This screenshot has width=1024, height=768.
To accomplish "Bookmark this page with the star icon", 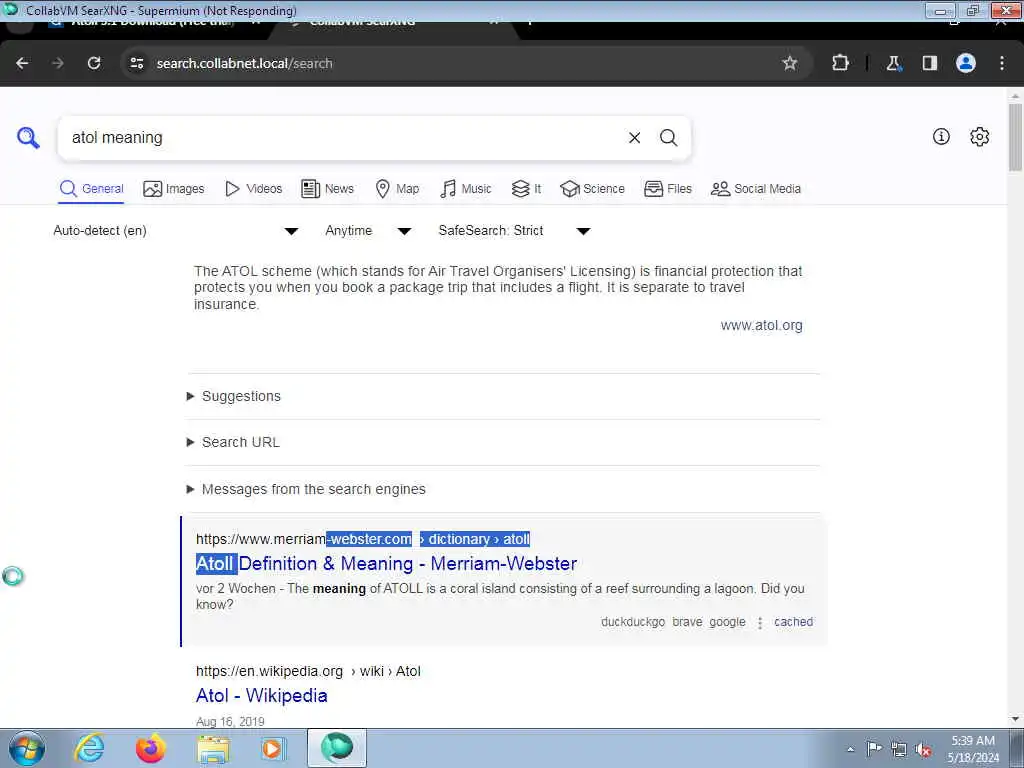I will pos(790,63).
